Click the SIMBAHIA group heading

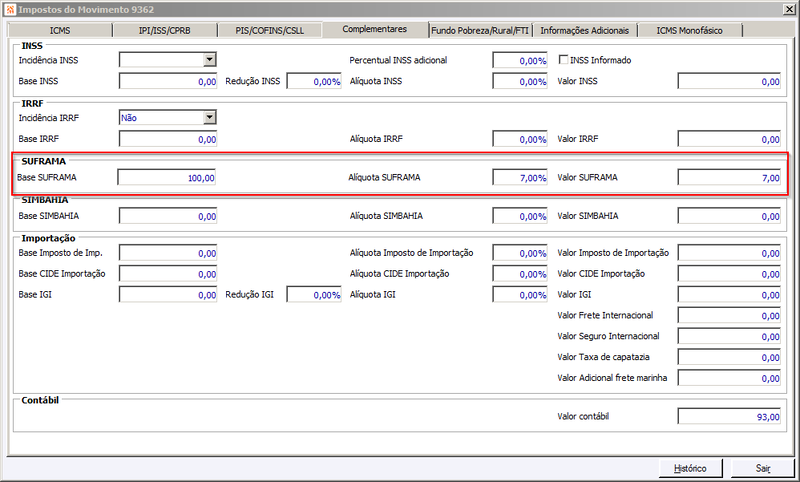[x=45, y=200]
